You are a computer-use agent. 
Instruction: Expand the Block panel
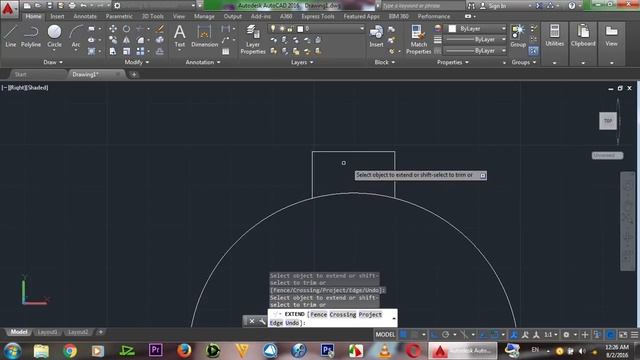click(384, 62)
